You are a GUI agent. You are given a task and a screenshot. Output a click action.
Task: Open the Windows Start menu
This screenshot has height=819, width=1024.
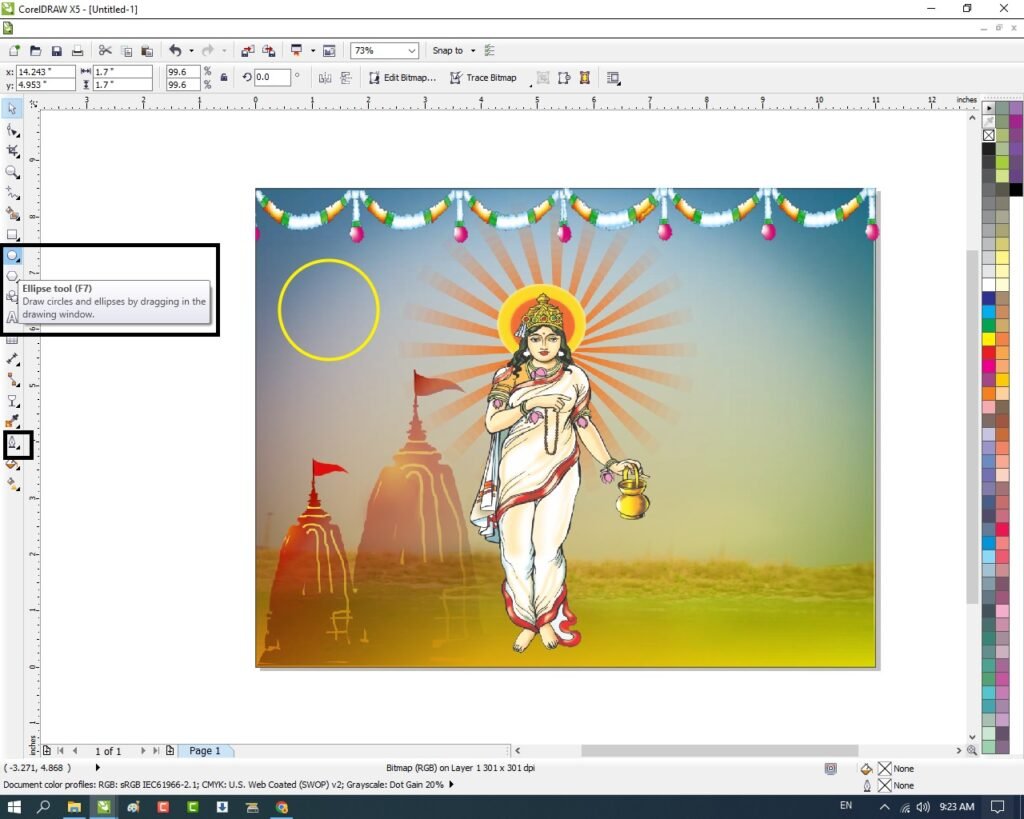[x=14, y=807]
